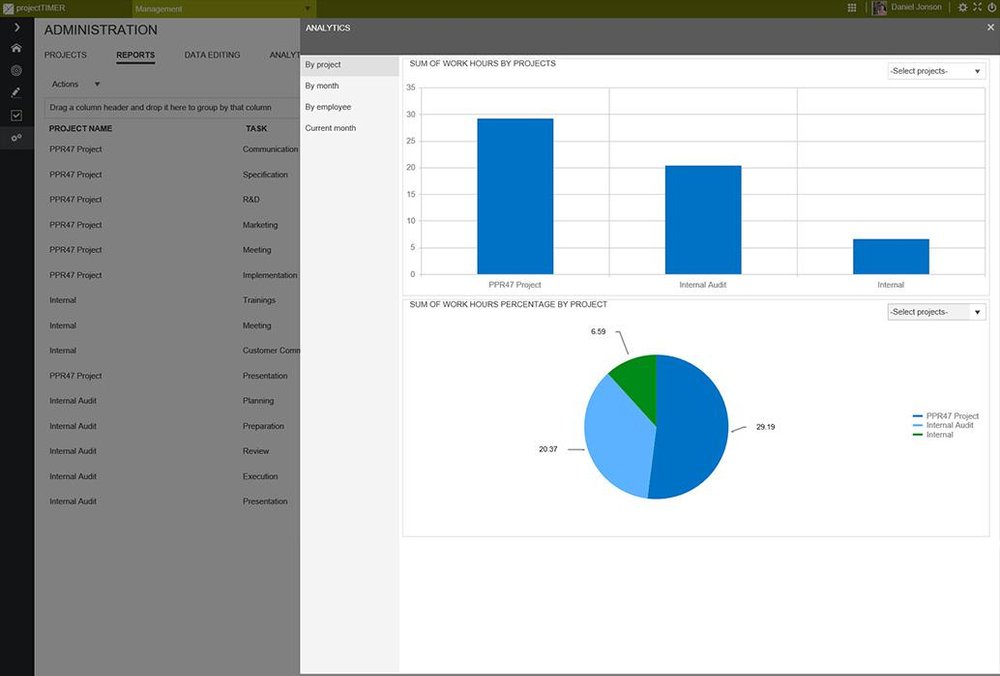Click the Planning task cell

click(x=258, y=401)
